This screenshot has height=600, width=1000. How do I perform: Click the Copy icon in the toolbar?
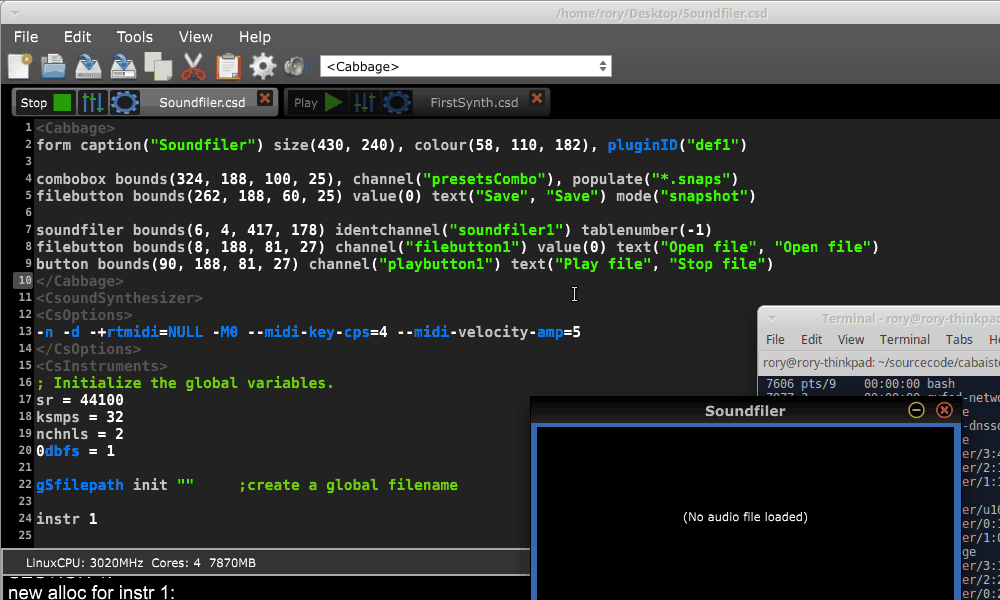click(157, 67)
